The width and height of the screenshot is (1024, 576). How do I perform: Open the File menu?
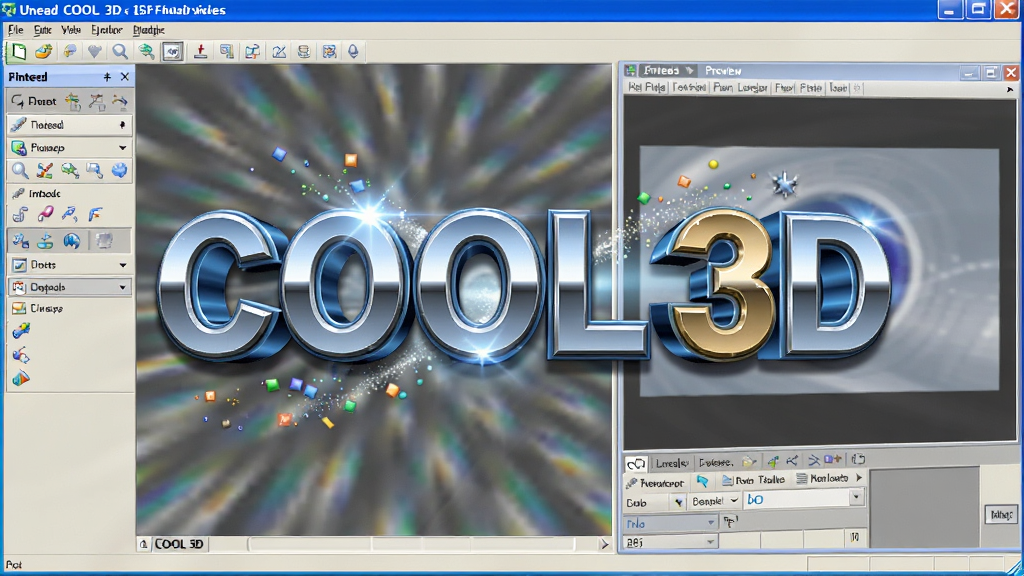click(x=15, y=30)
